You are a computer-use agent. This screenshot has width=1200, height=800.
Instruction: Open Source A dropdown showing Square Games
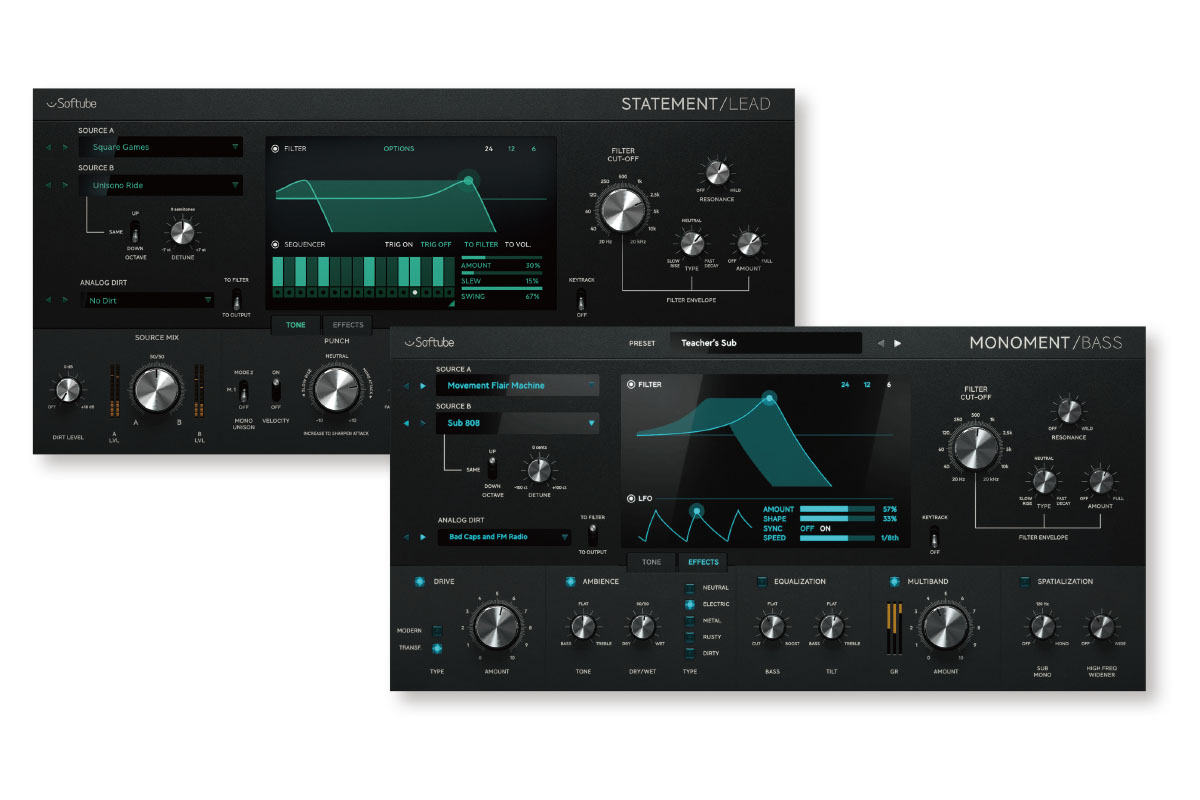161,147
